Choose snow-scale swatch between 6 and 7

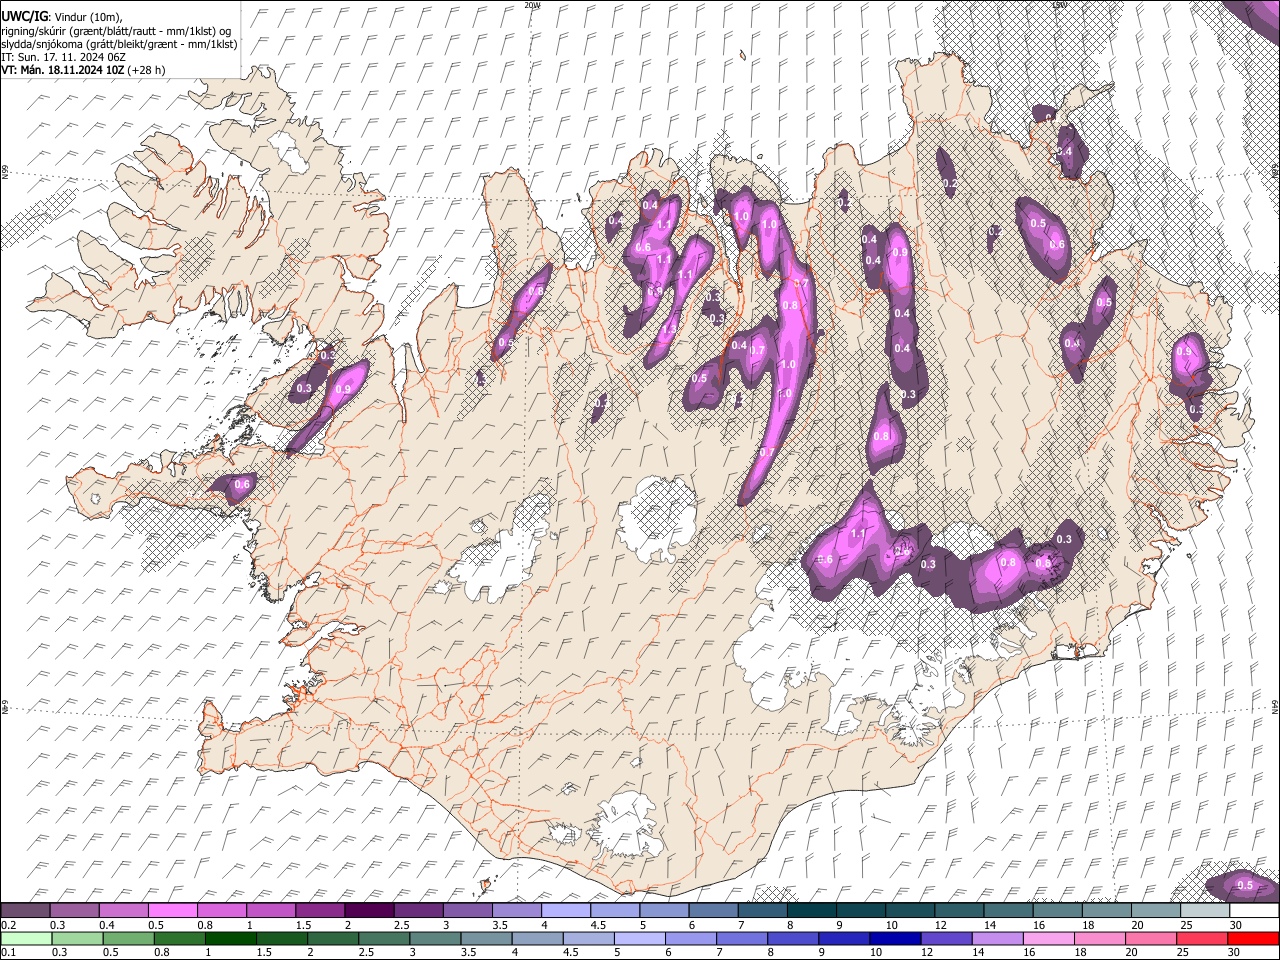click(714, 910)
